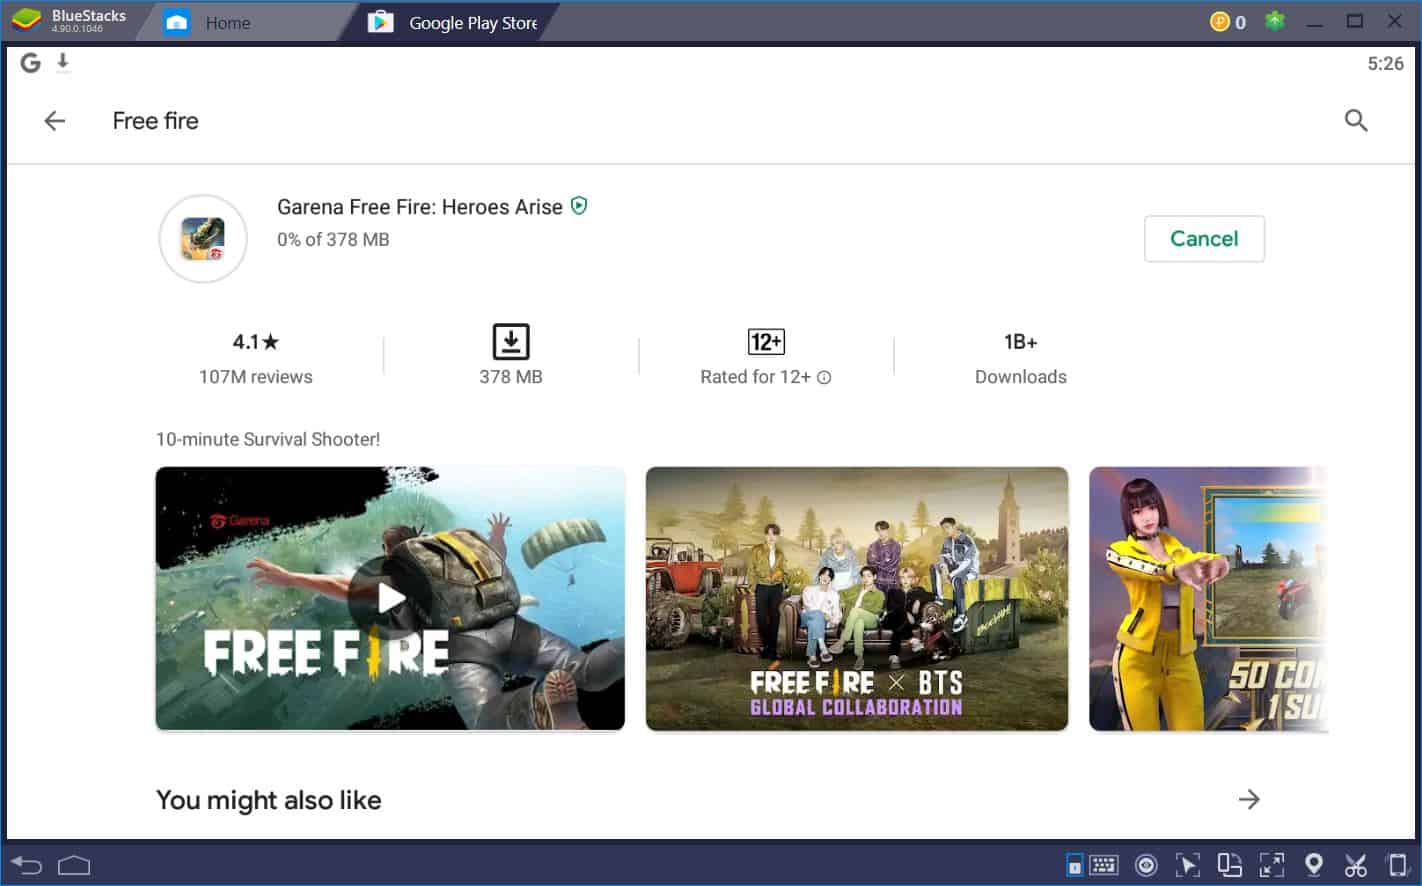Click the shake device phone icon
Image resolution: width=1422 pixels, height=886 pixels.
click(x=1397, y=865)
